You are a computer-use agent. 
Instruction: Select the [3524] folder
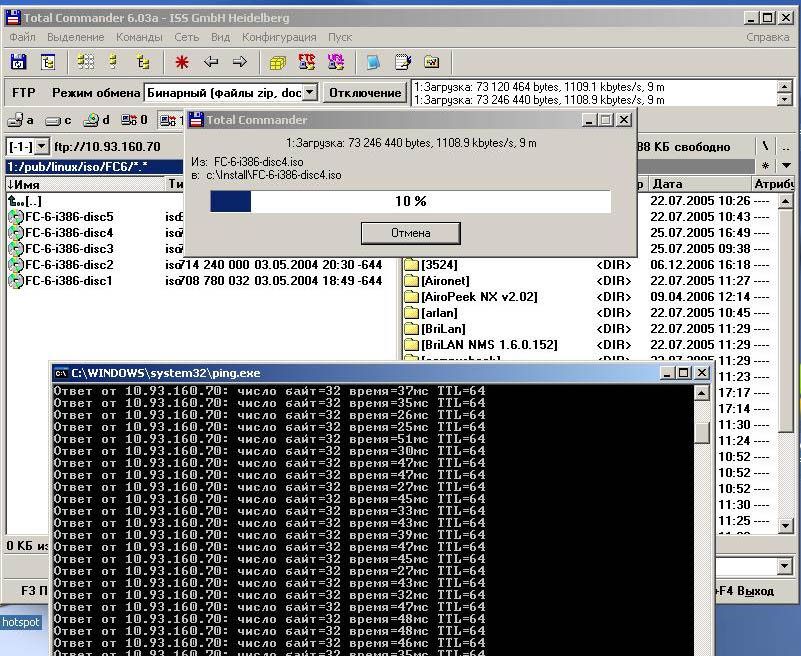coord(431,265)
